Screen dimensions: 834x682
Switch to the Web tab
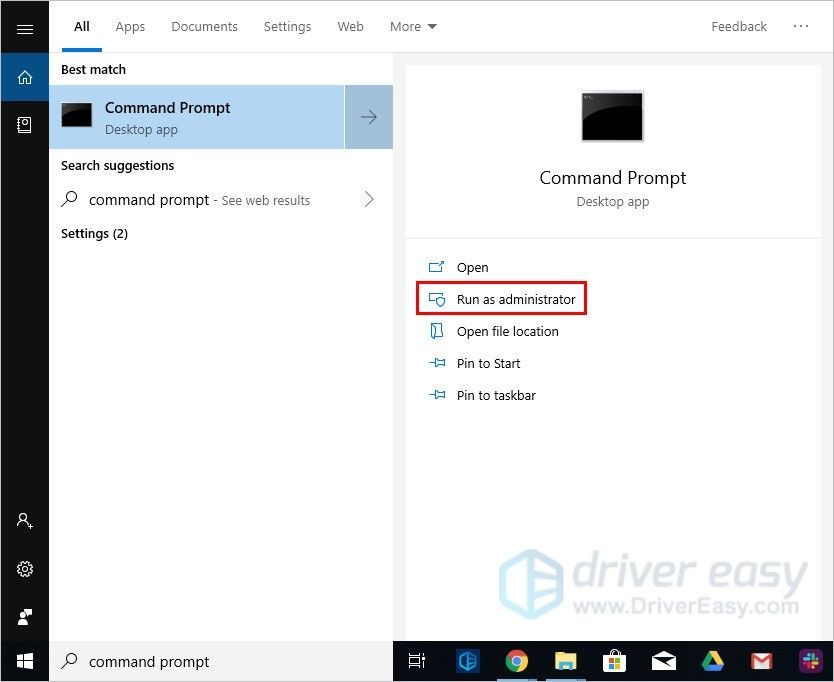(x=351, y=27)
